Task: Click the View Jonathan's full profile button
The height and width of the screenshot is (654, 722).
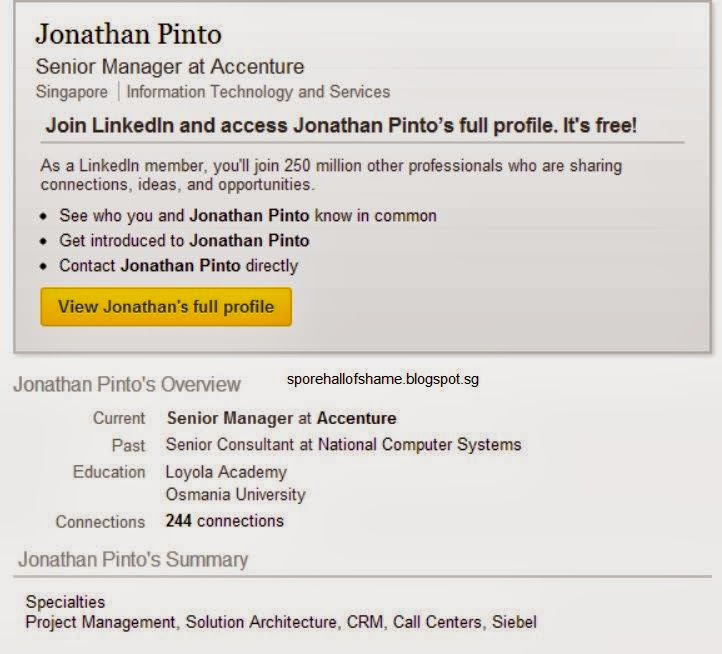Action: (165, 307)
